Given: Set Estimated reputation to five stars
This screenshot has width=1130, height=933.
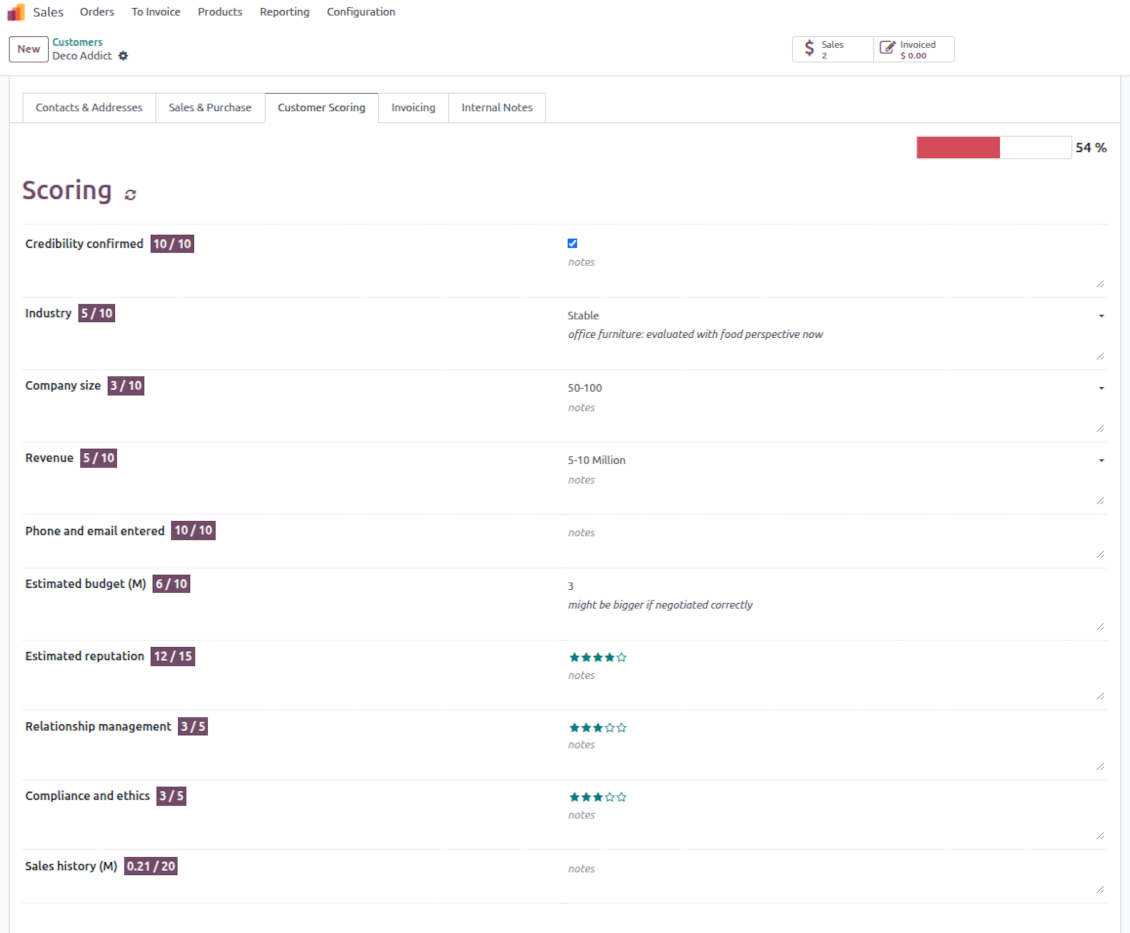Looking at the screenshot, I should click(622, 657).
